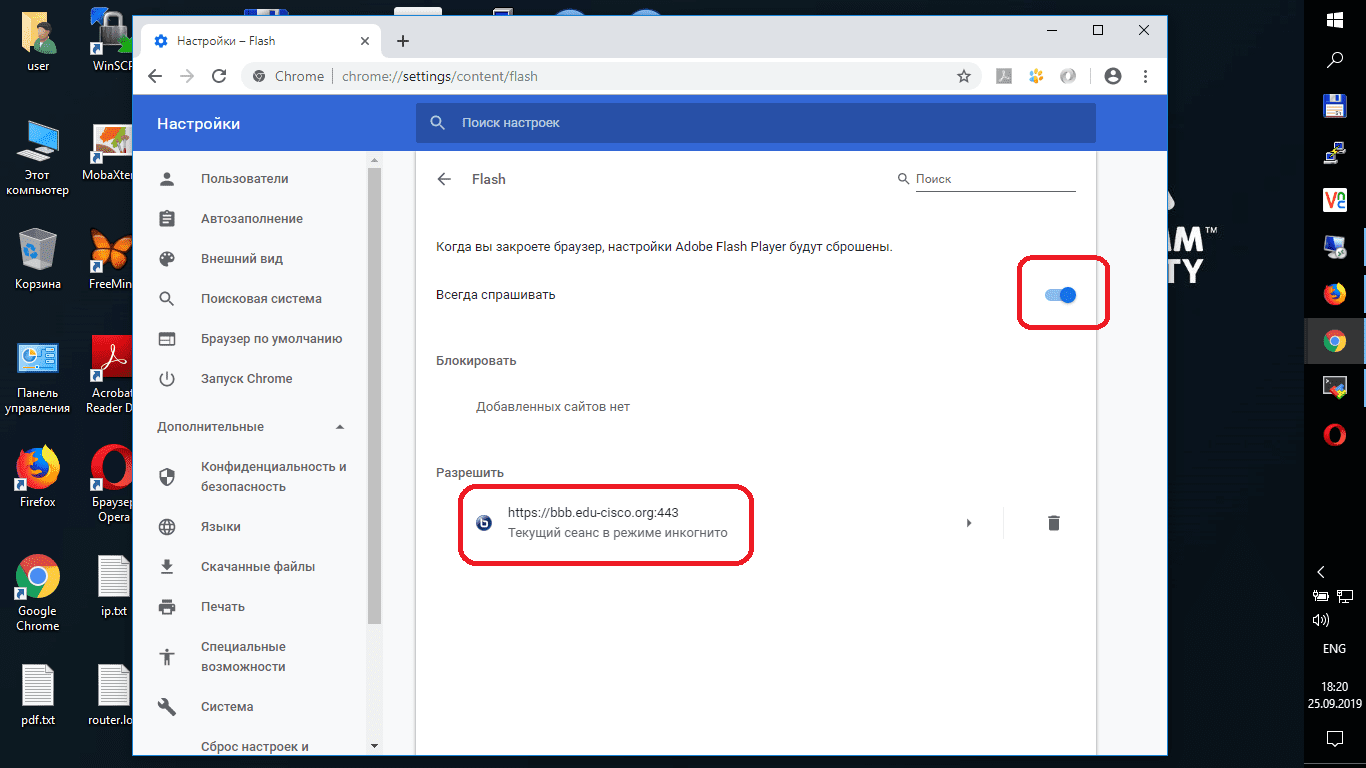Delete the bbb.edu-cisco.org site entry

click(x=1053, y=523)
